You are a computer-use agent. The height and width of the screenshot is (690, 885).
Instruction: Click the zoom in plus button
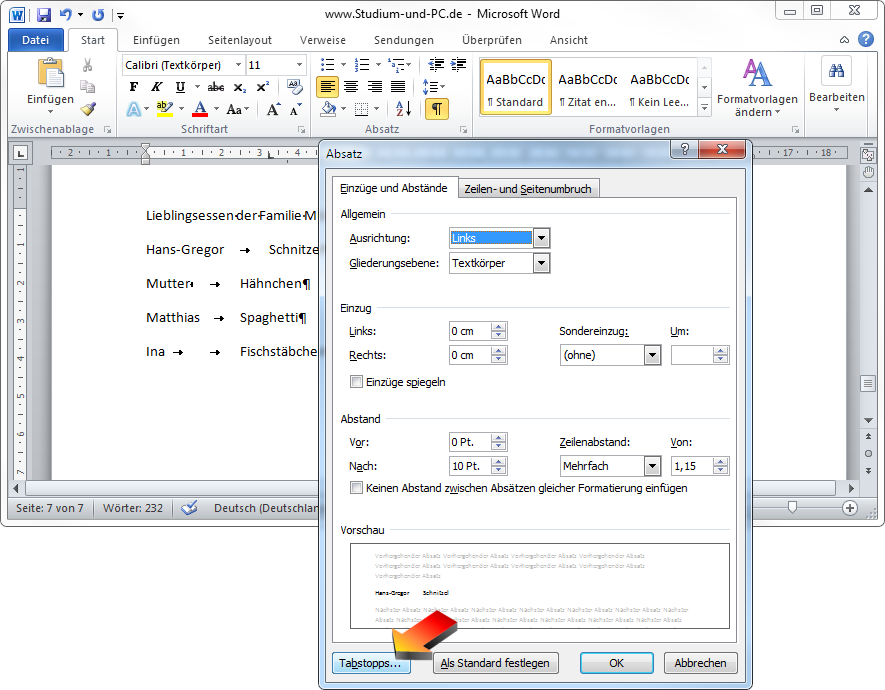tap(849, 508)
